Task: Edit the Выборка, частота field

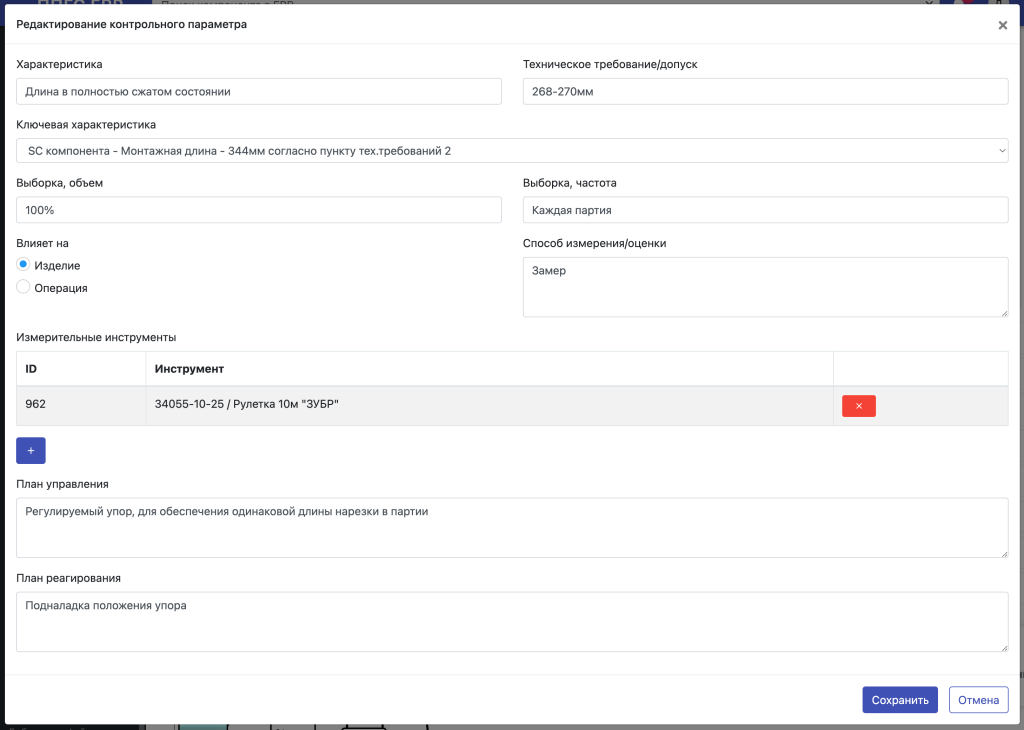Action: 765,210
